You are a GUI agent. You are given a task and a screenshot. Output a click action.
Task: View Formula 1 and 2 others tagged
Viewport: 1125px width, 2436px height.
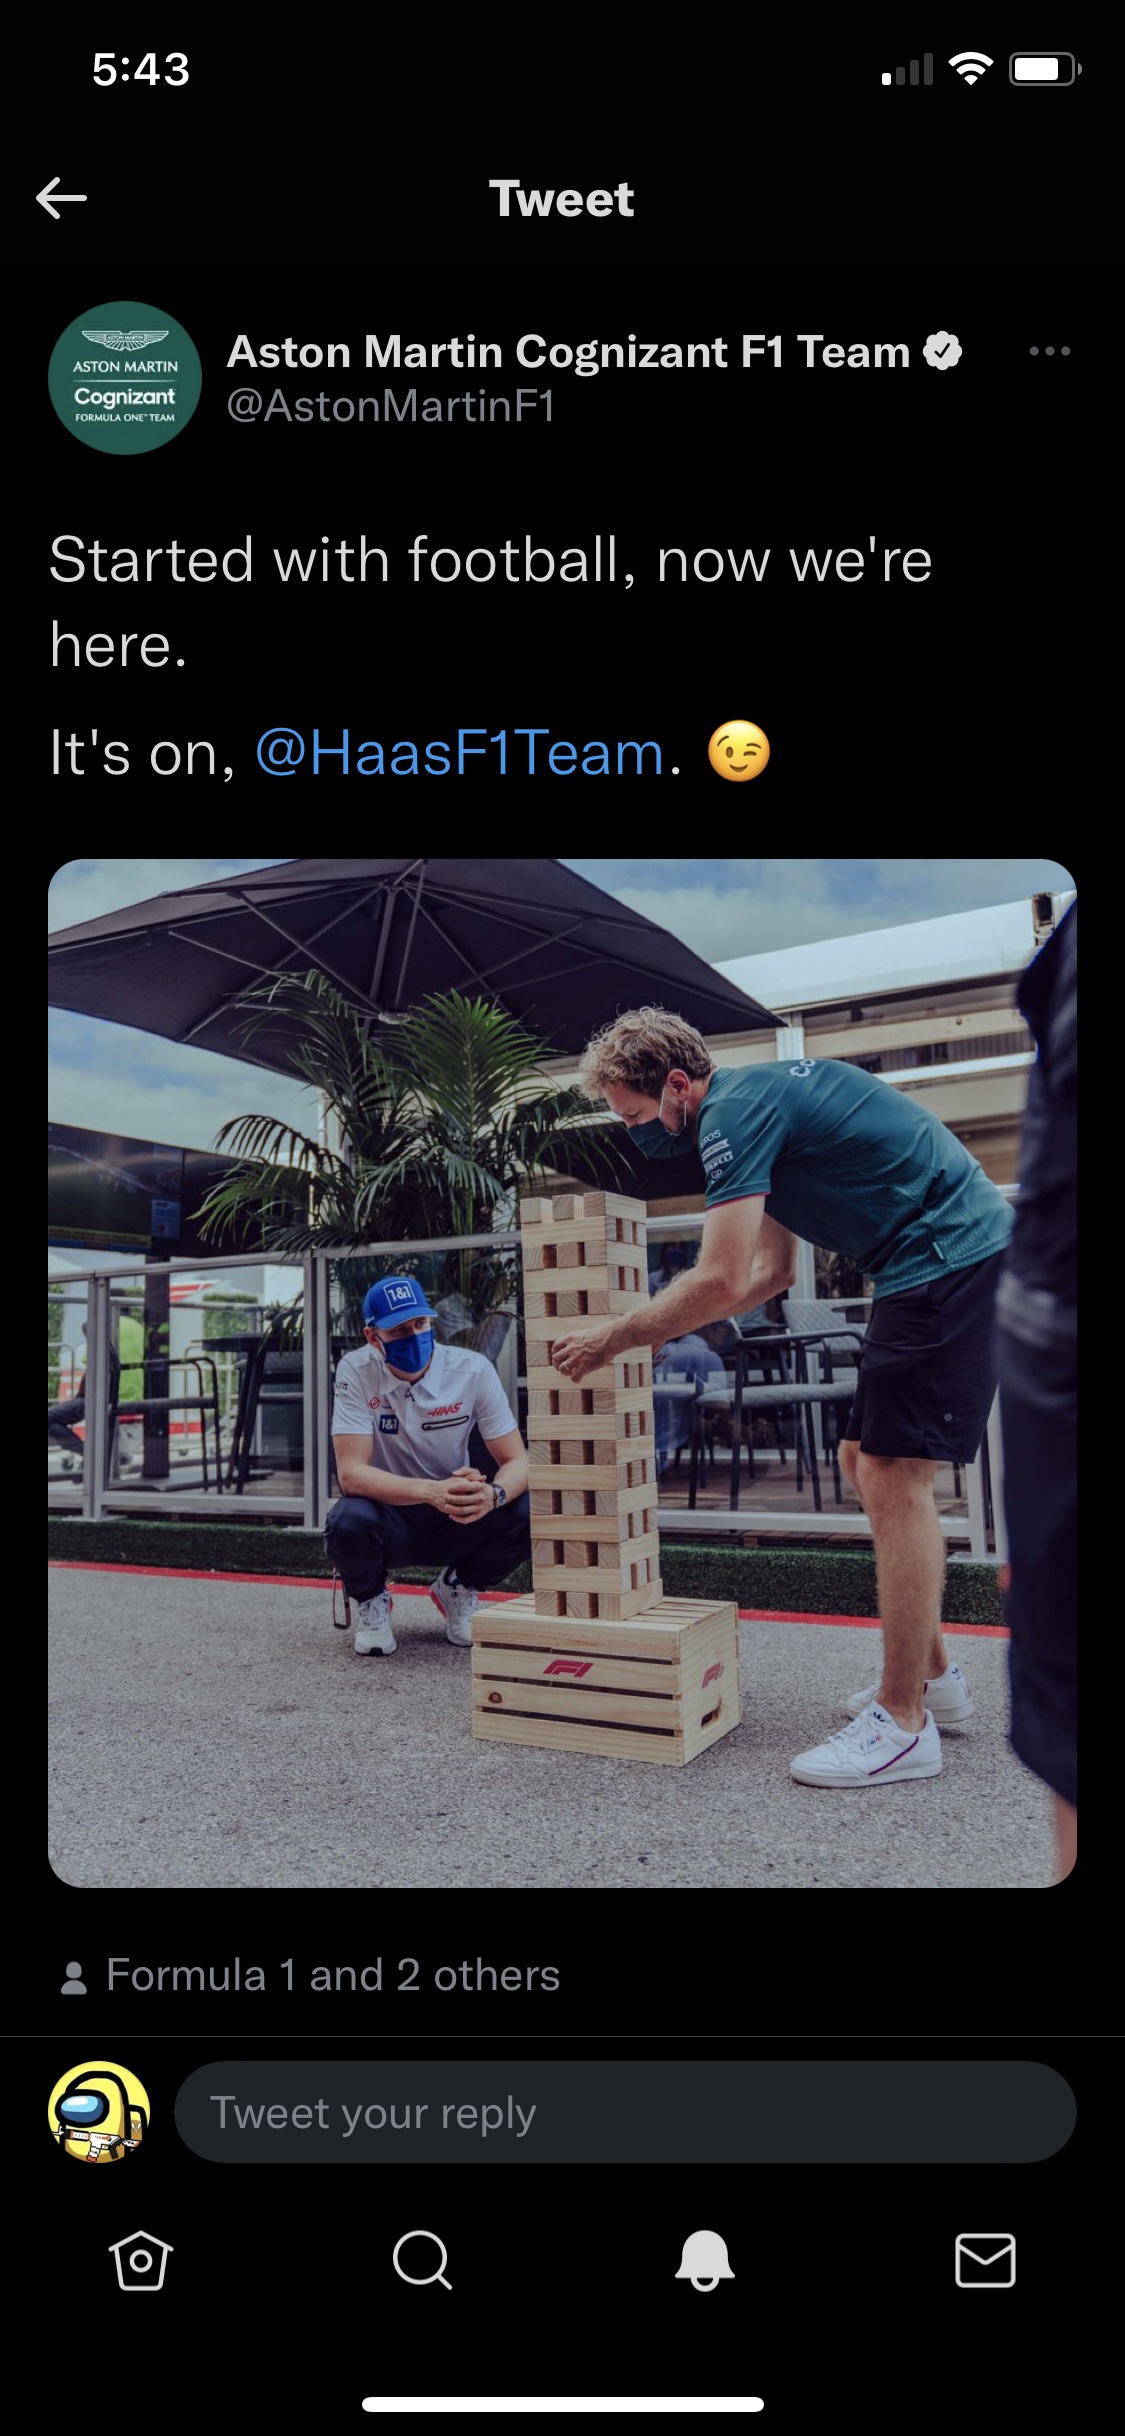click(x=333, y=1975)
